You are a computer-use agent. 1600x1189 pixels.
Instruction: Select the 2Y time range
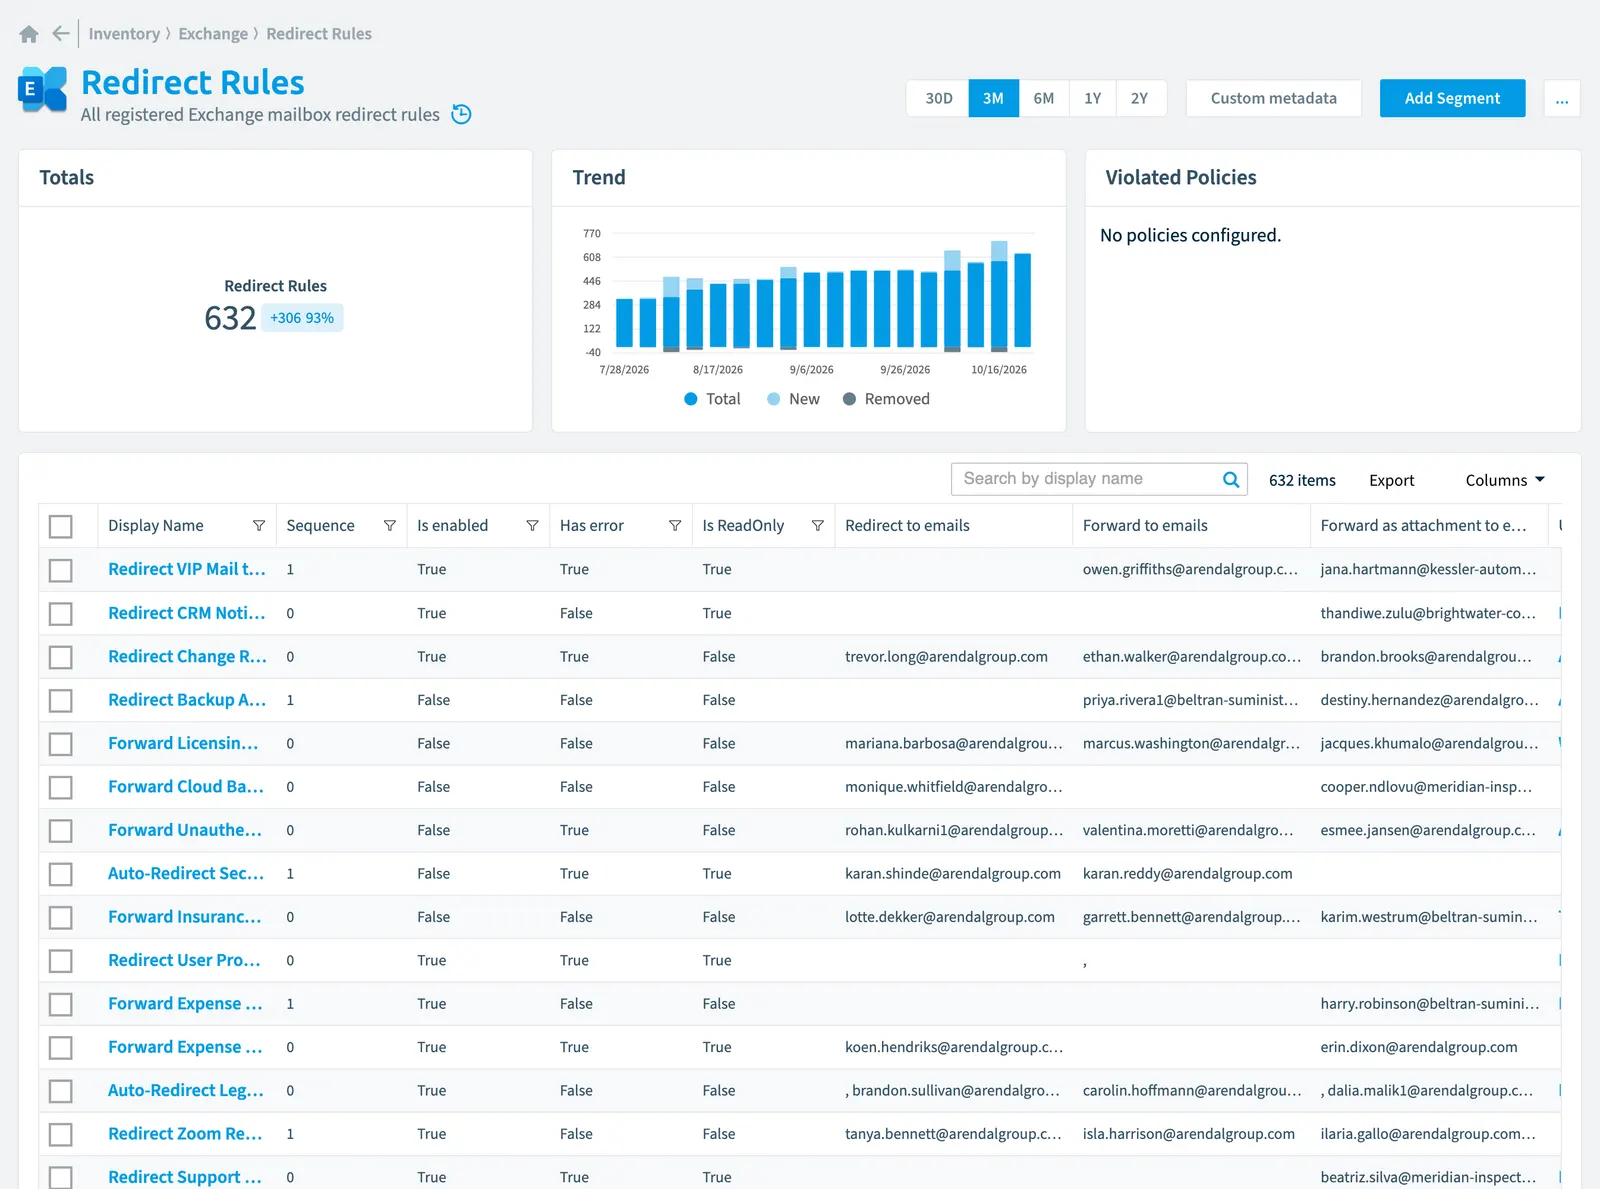click(x=1140, y=98)
